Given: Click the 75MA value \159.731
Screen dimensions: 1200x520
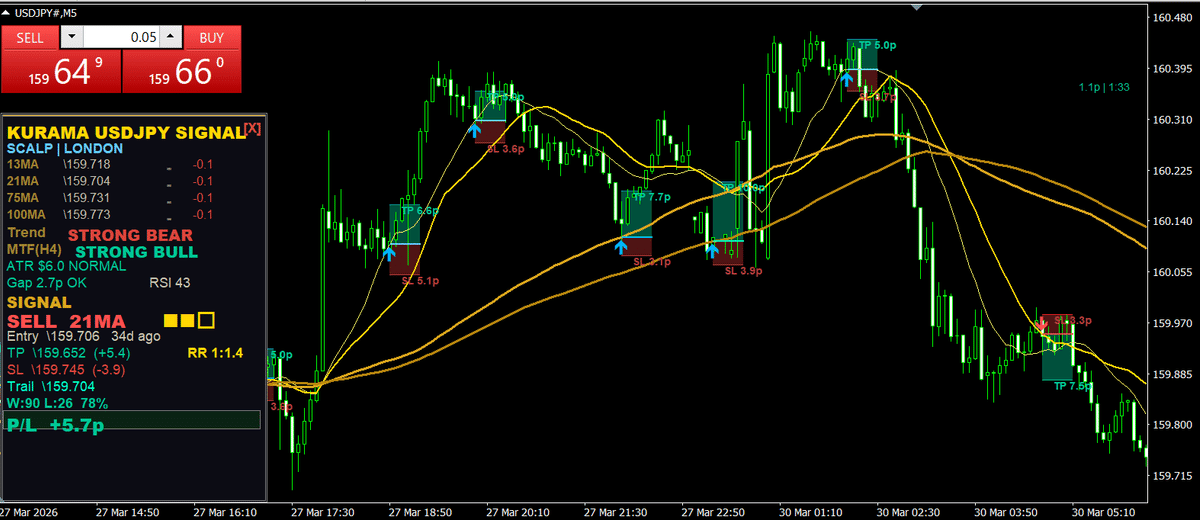Looking at the screenshot, I should pyautogui.click(x=87, y=198).
